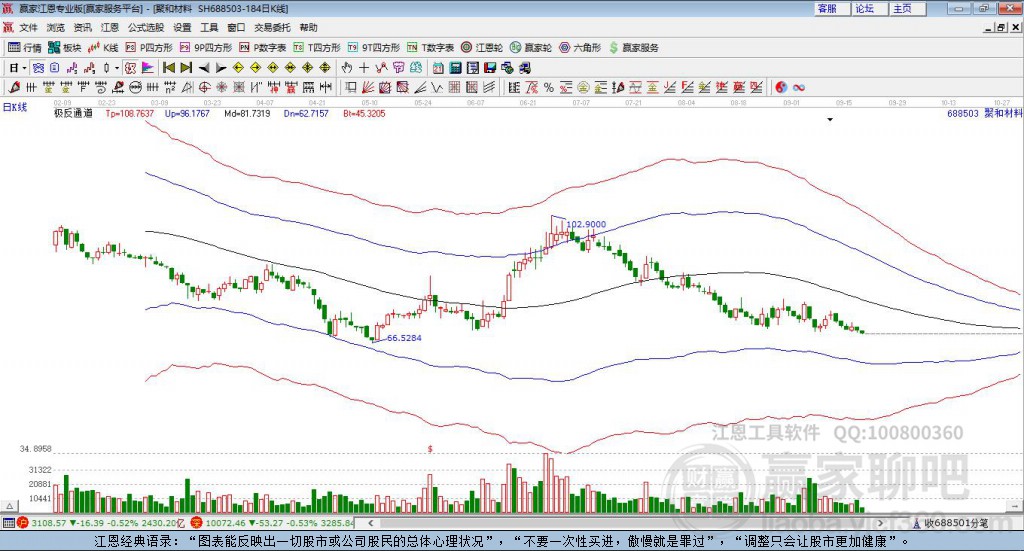Open the 9P四方形 tool
1024x551 pixels.
(x=206, y=48)
